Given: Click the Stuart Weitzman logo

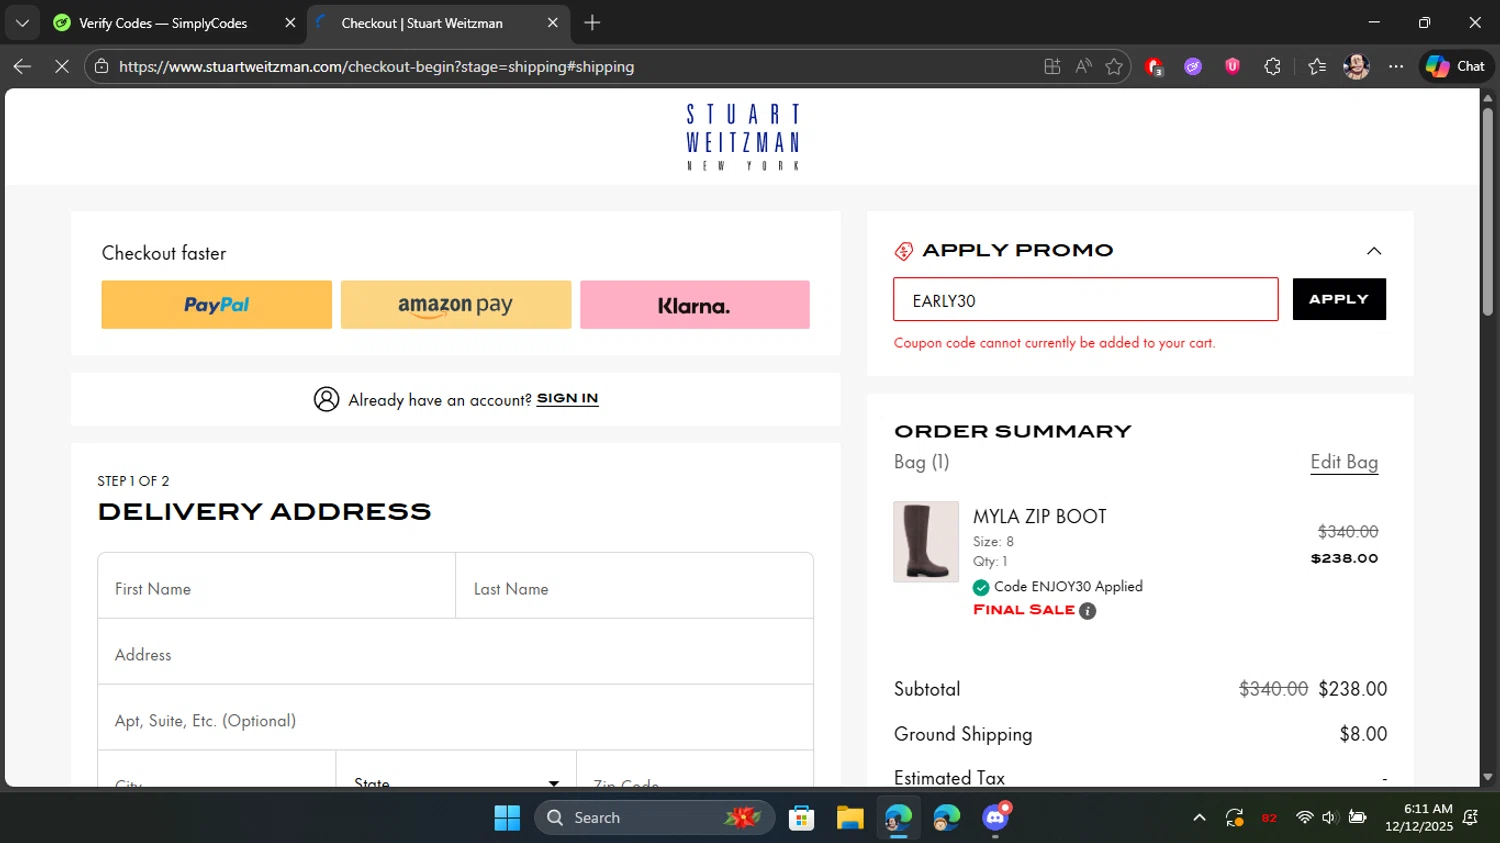Looking at the screenshot, I should tap(743, 137).
